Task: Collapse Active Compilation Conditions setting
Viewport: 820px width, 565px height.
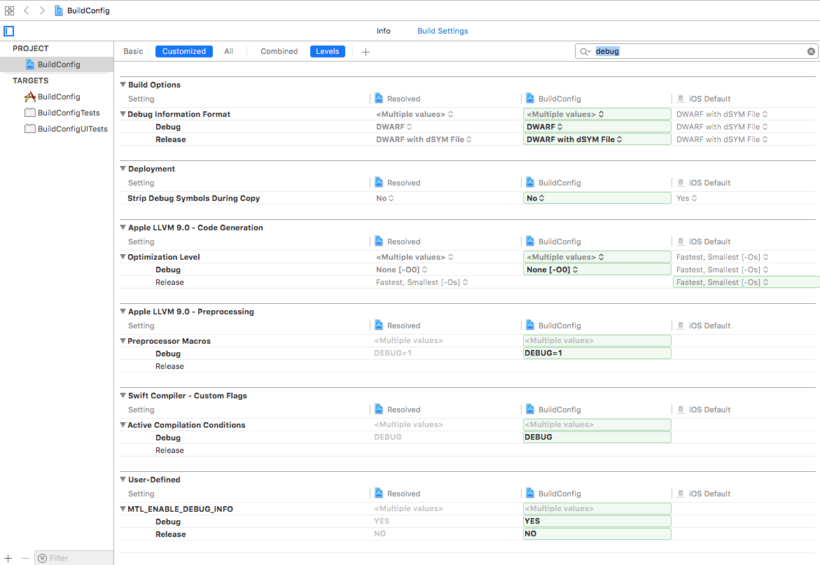Action: [123, 425]
